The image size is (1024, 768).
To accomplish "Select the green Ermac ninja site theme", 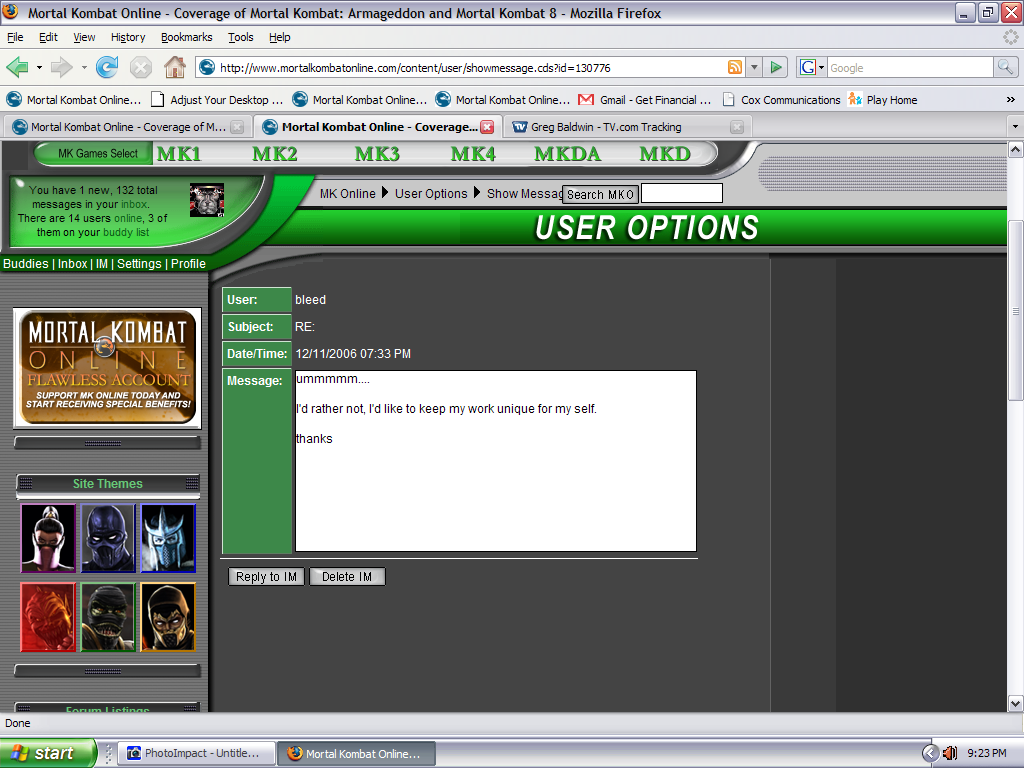I will (x=108, y=617).
